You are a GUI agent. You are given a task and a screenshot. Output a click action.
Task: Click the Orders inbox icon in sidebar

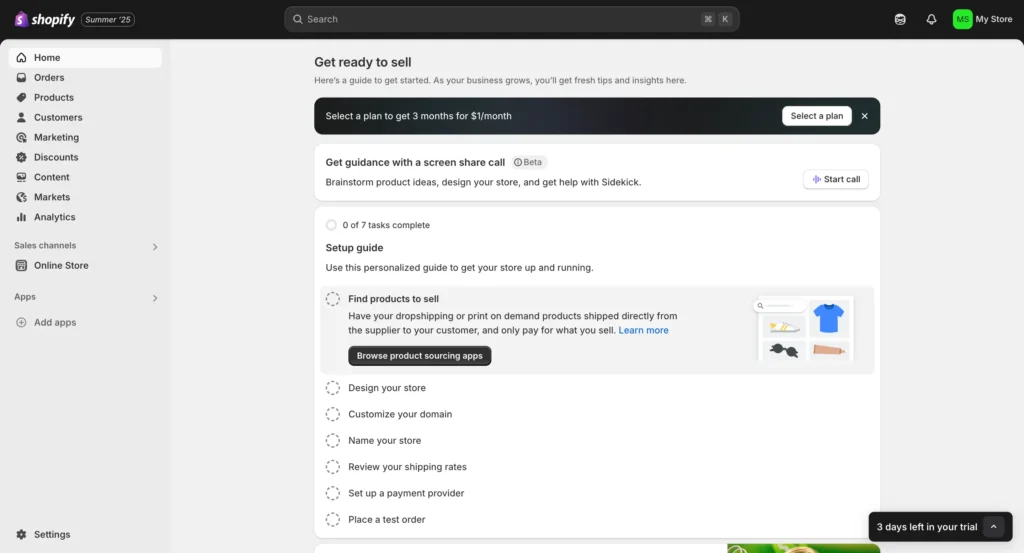click(x=22, y=78)
